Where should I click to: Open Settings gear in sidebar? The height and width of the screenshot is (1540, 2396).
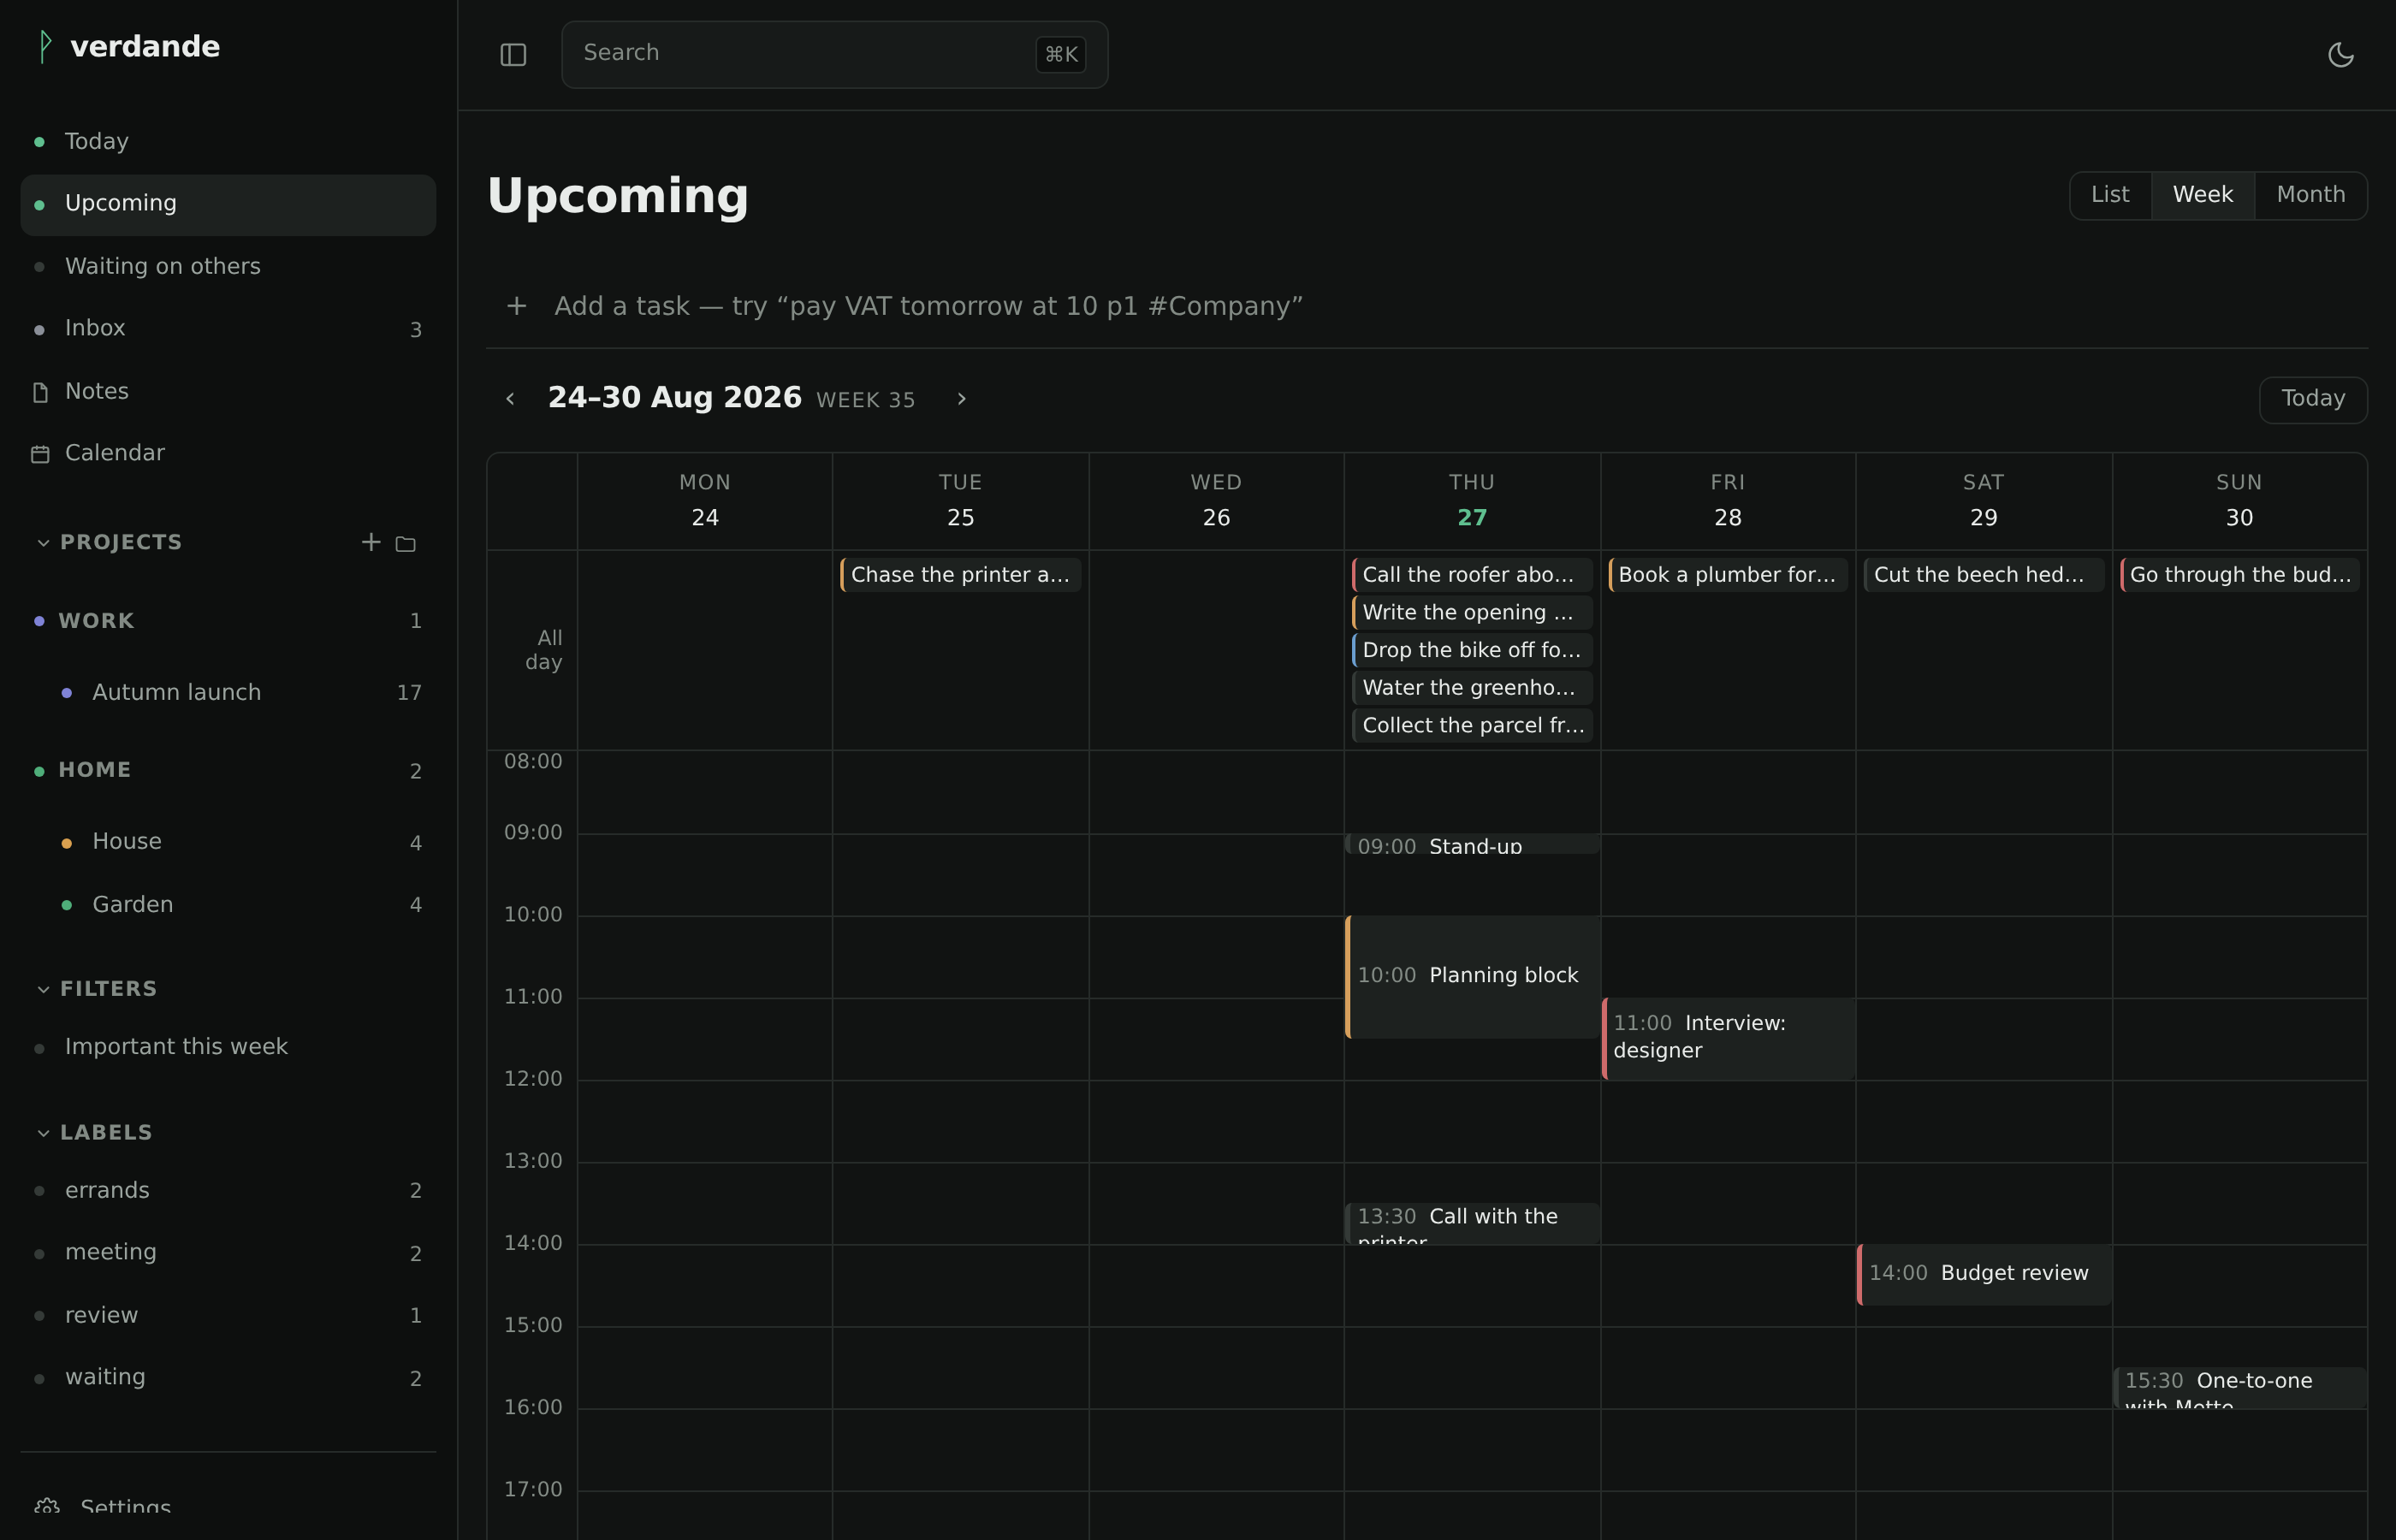tap(46, 1506)
